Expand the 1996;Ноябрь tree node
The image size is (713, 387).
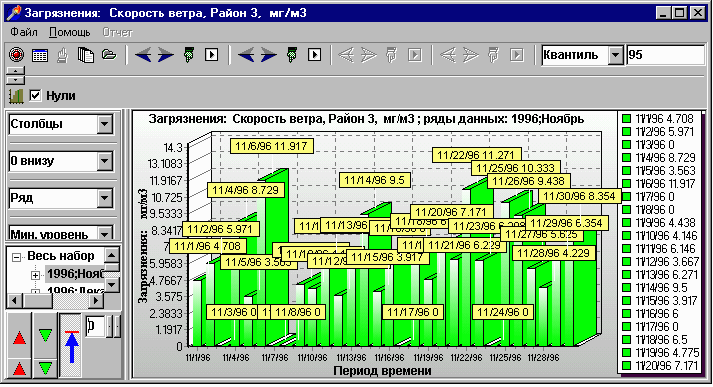click(x=35, y=275)
